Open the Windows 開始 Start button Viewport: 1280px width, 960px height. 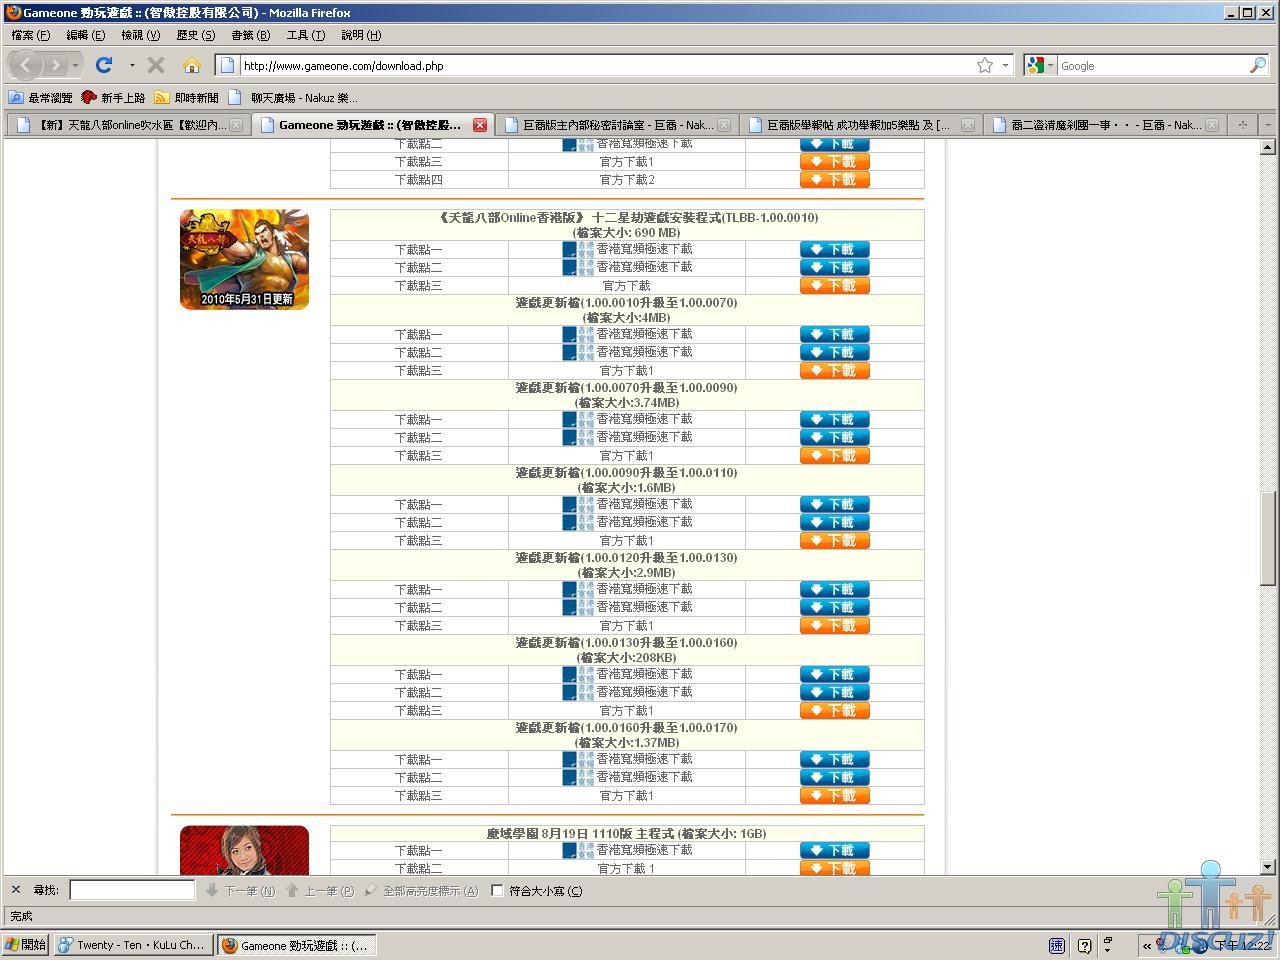[26, 945]
